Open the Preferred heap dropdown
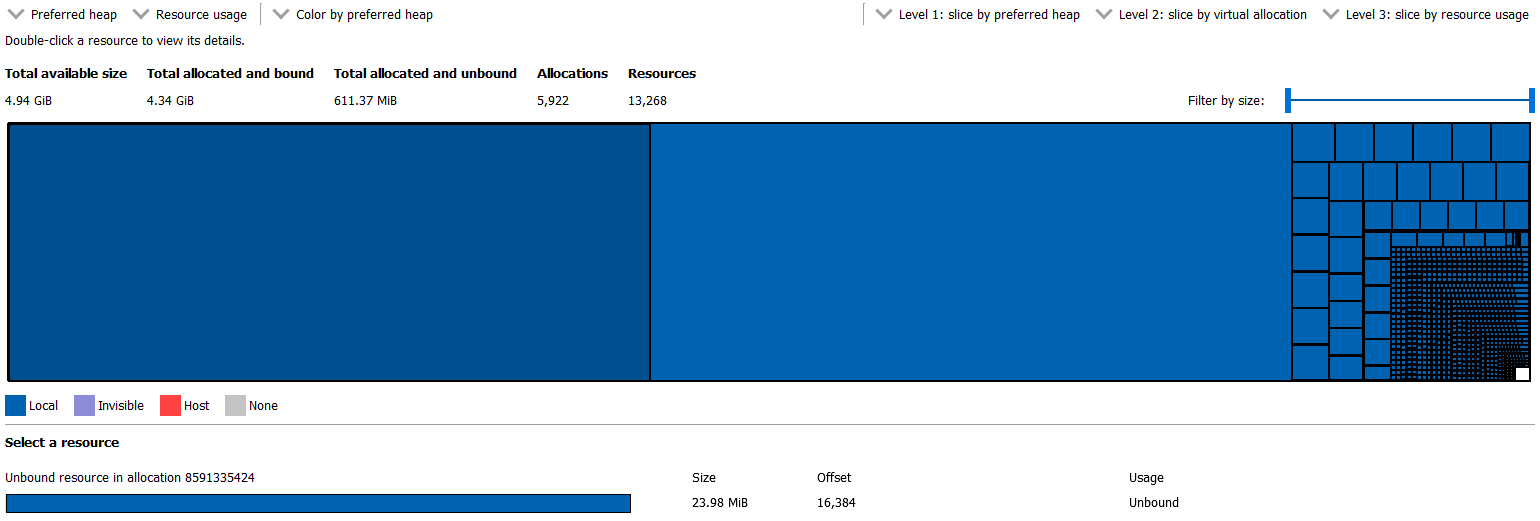Image resolution: width=1540 pixels, height=521 pixels. click(63, 15)
